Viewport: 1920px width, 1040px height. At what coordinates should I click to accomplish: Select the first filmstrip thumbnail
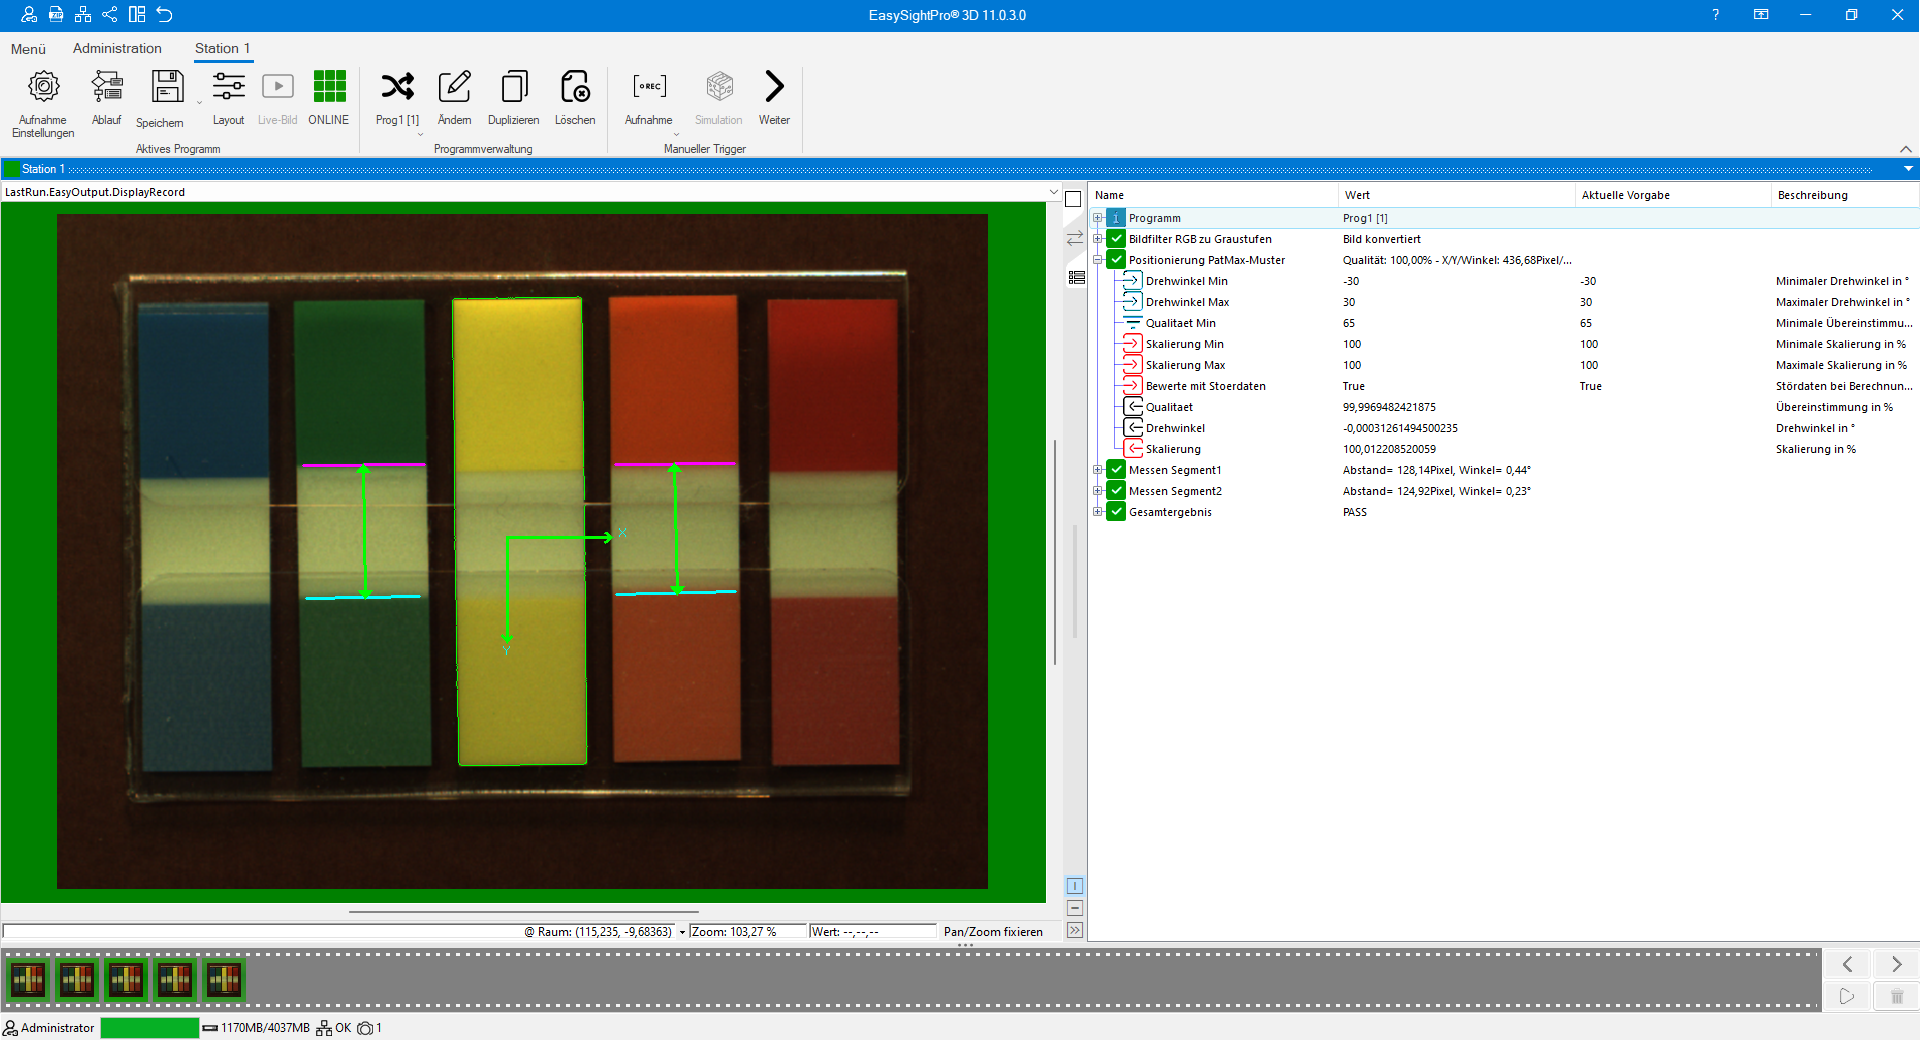point(28,980)
